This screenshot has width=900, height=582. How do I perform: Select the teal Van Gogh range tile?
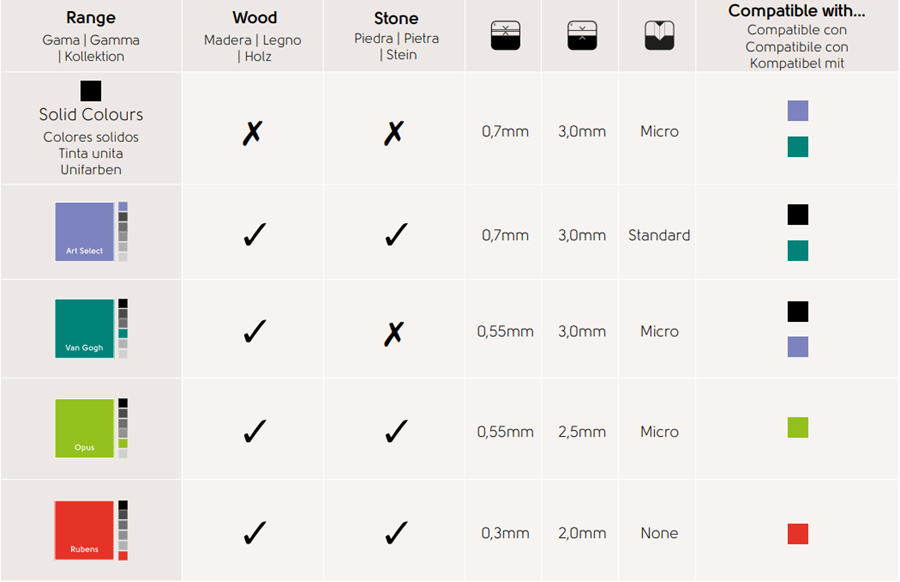pyautogui.click(x=85, y=329)
